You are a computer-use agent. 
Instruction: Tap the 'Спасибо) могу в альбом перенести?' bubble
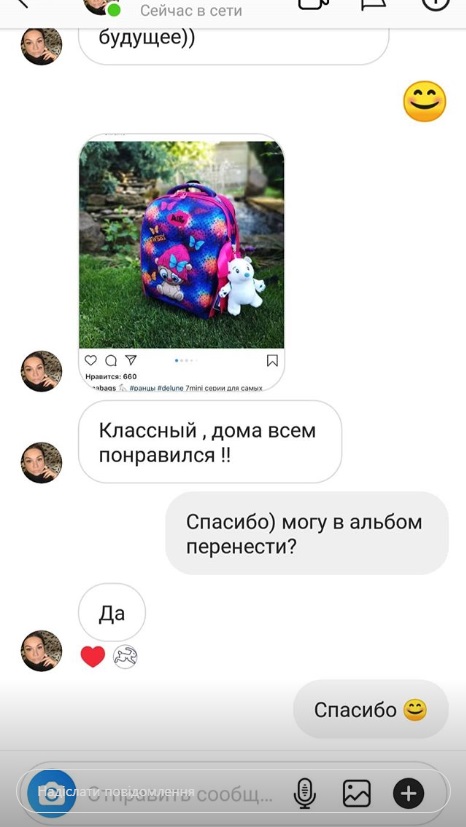[307, 534]
